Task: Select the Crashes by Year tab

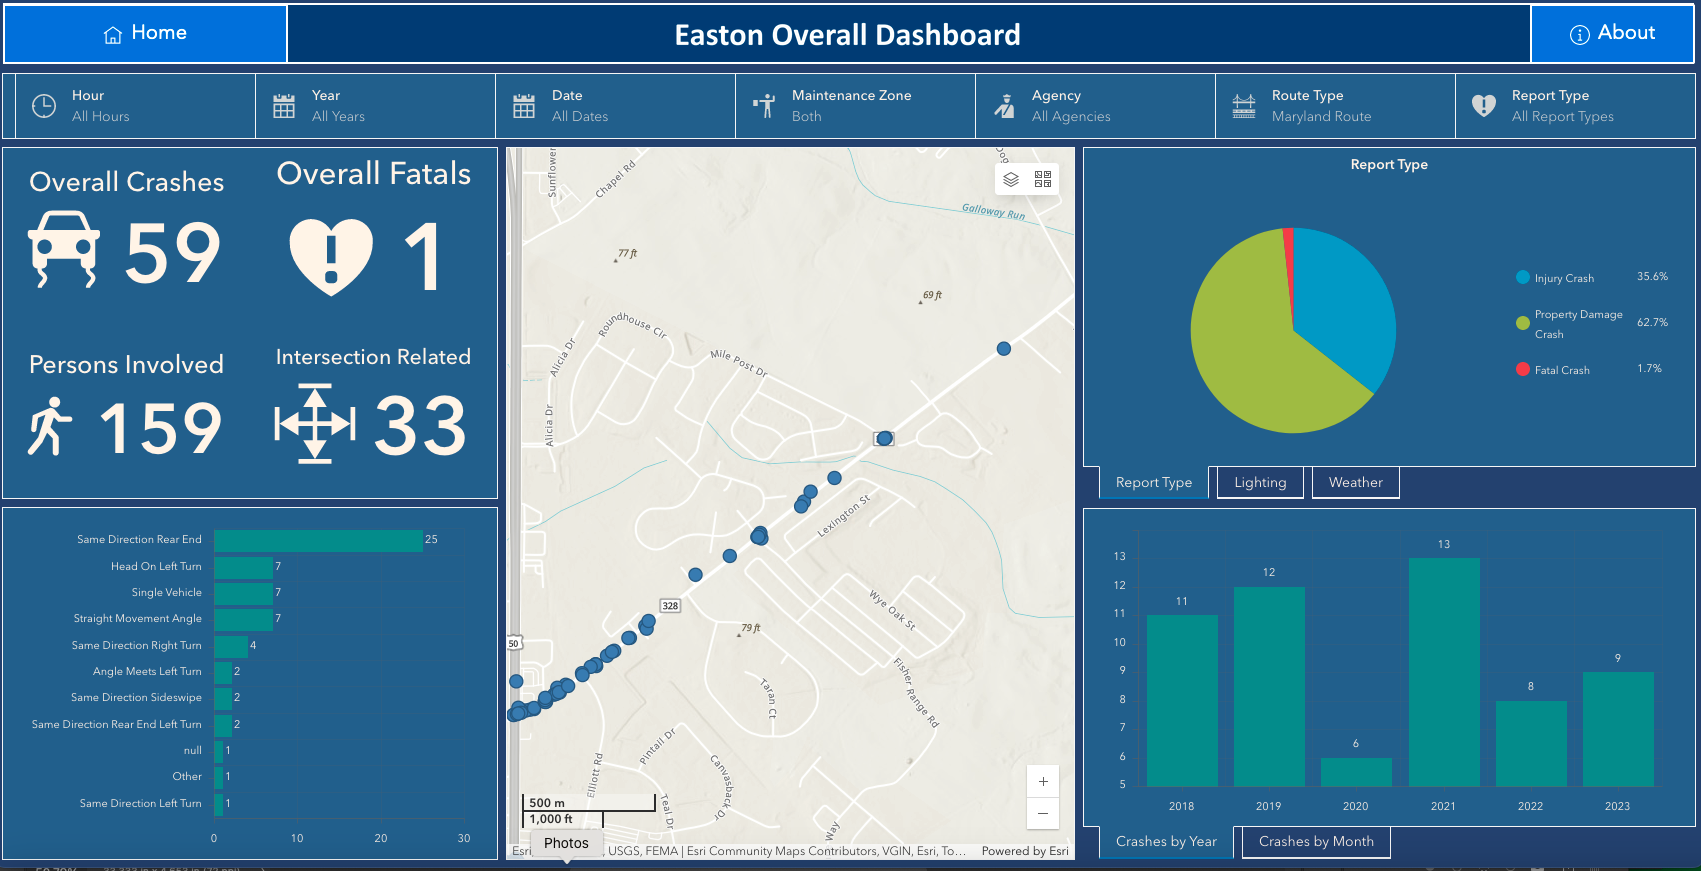Action: (1166, 842)
